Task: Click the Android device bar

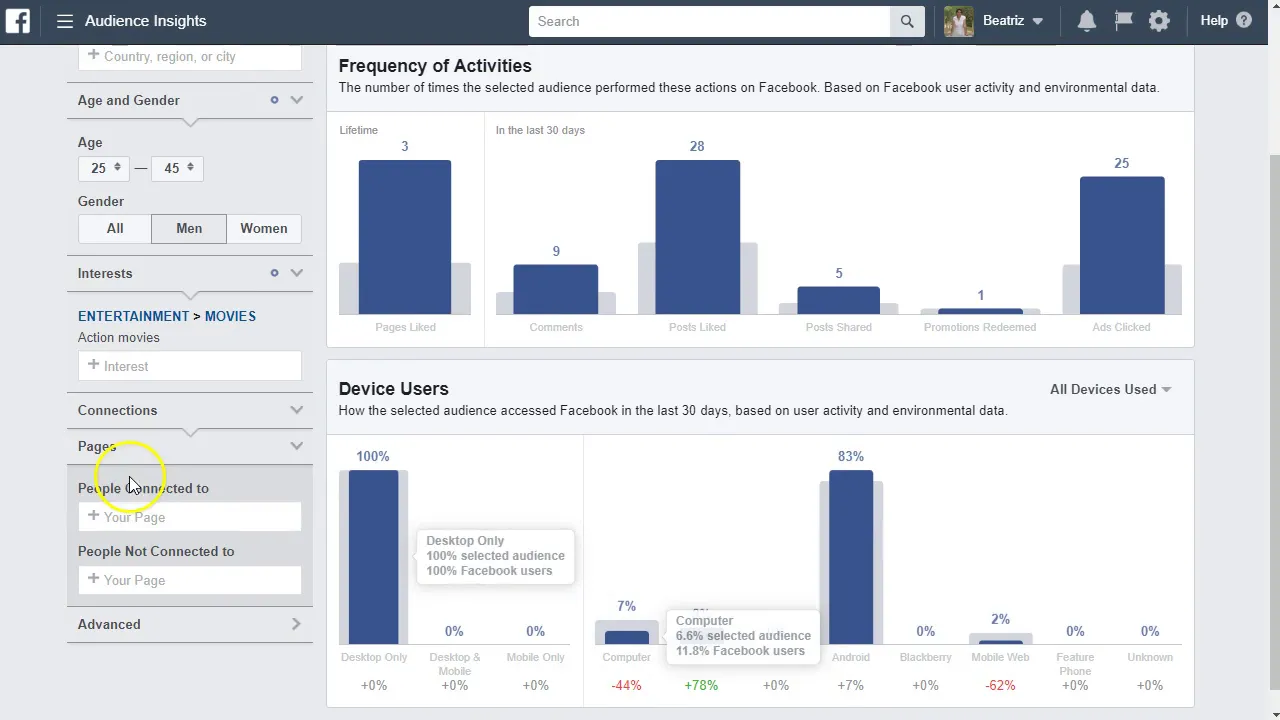Action: pos(851,557)
